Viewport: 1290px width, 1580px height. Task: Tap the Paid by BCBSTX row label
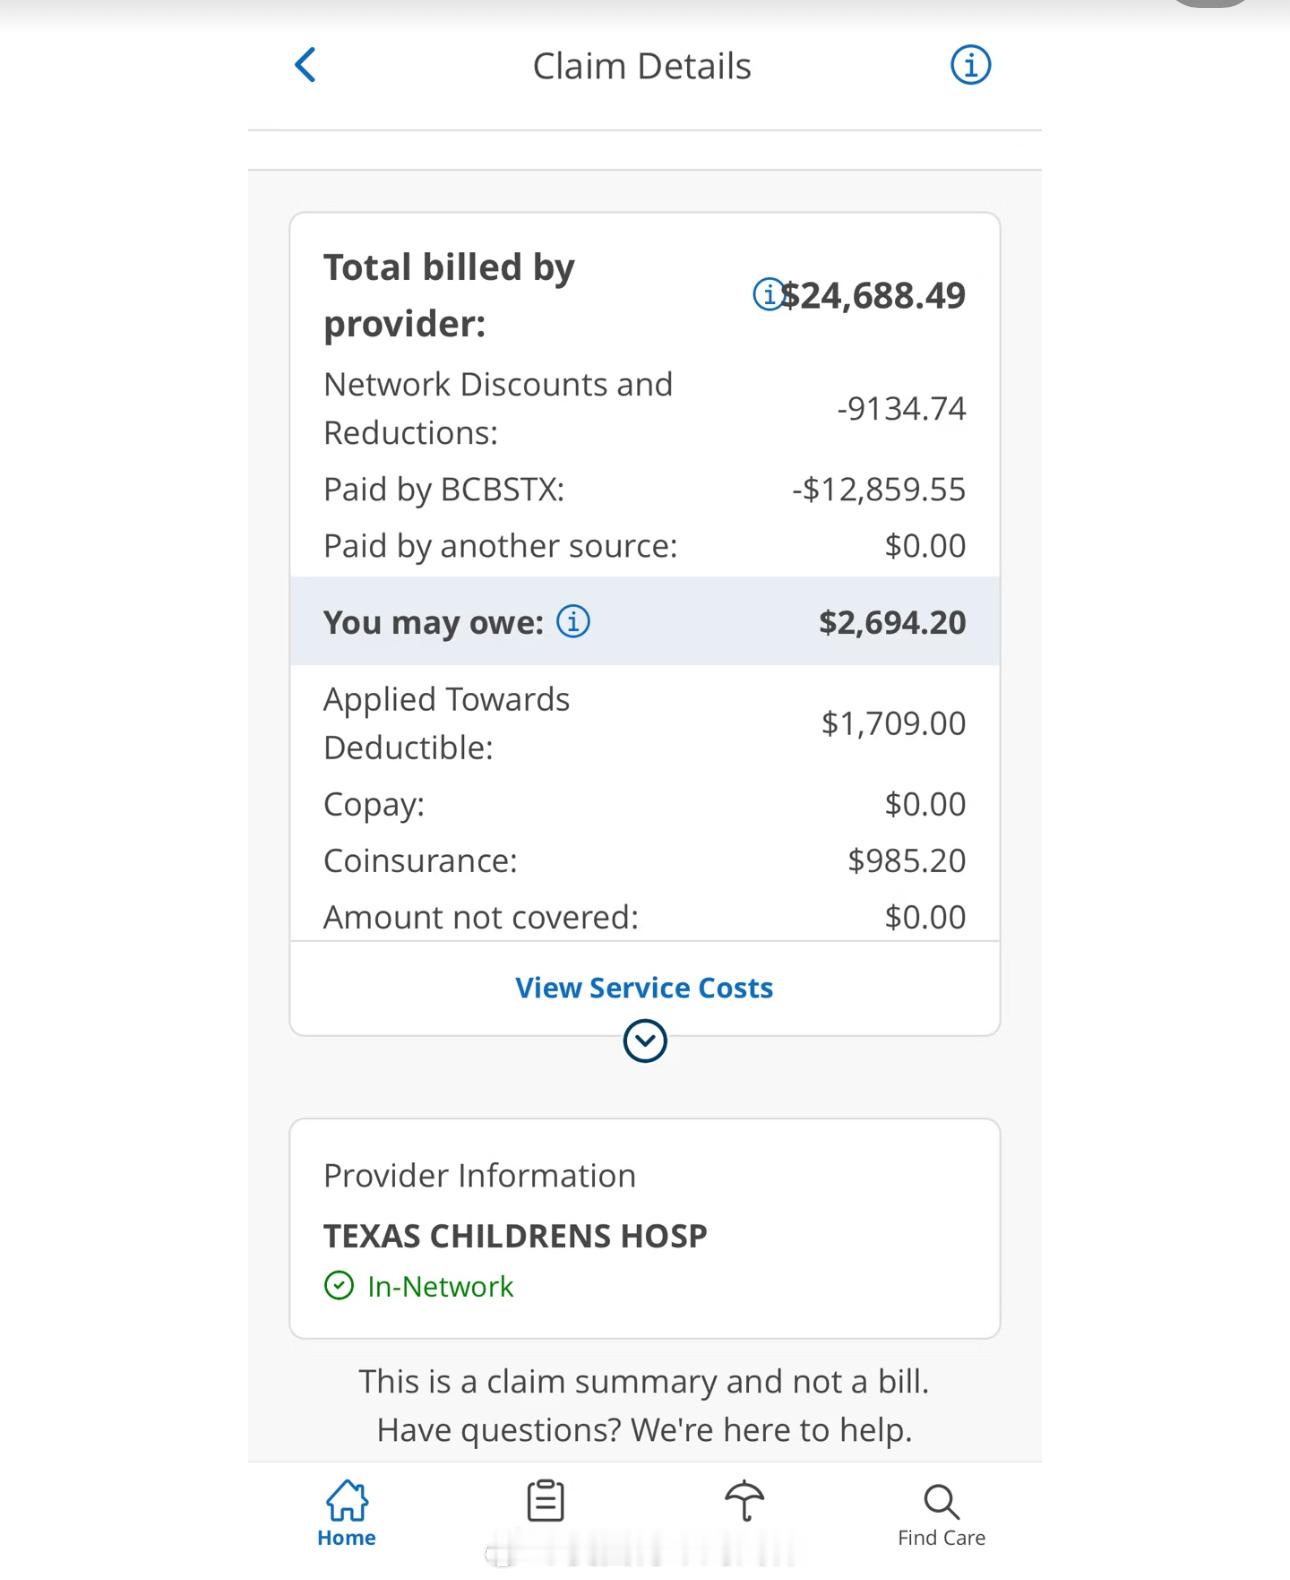point(443,489)
